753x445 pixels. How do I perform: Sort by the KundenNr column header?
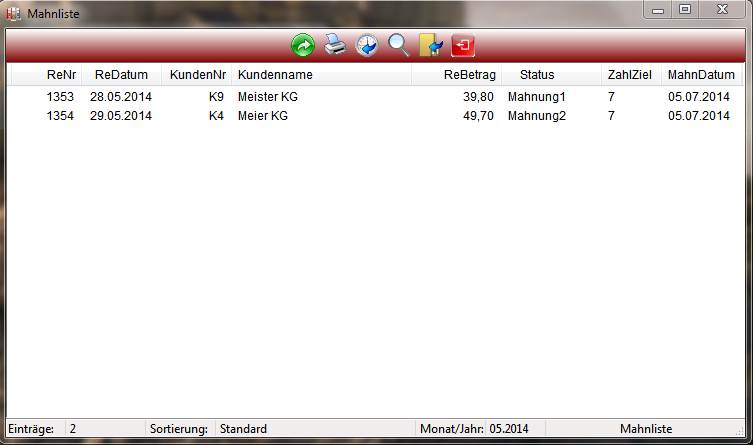[197, 75]
